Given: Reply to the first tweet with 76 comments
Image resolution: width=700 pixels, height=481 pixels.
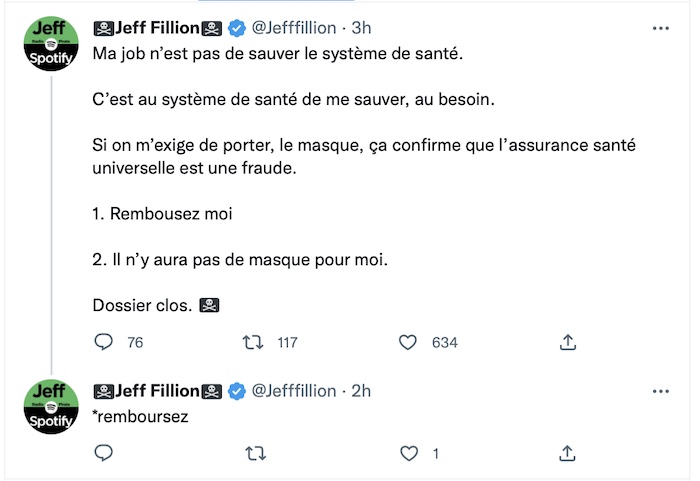Looking at the screenshot, I should pyautogui.click(x=104, y=342).
